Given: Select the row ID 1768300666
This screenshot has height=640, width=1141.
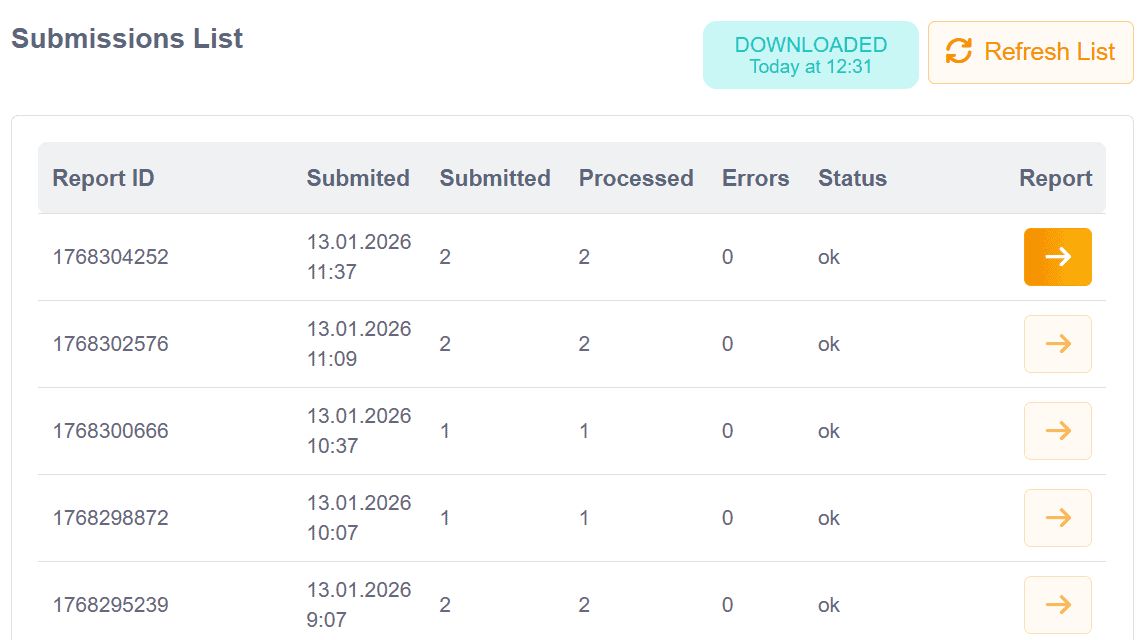Looking at the screenshot, I should point(110,431).
